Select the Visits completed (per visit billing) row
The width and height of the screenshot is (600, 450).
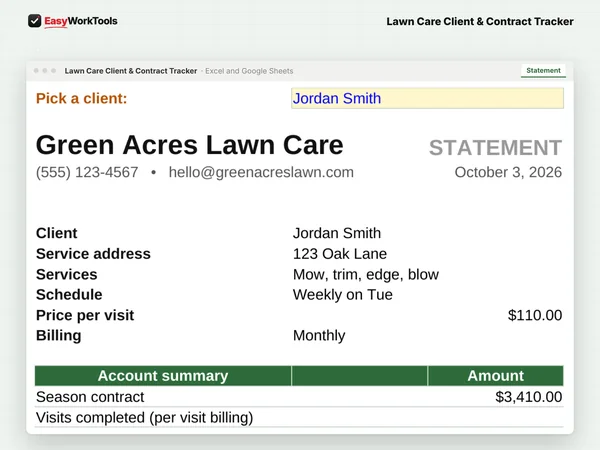[299, 417]
